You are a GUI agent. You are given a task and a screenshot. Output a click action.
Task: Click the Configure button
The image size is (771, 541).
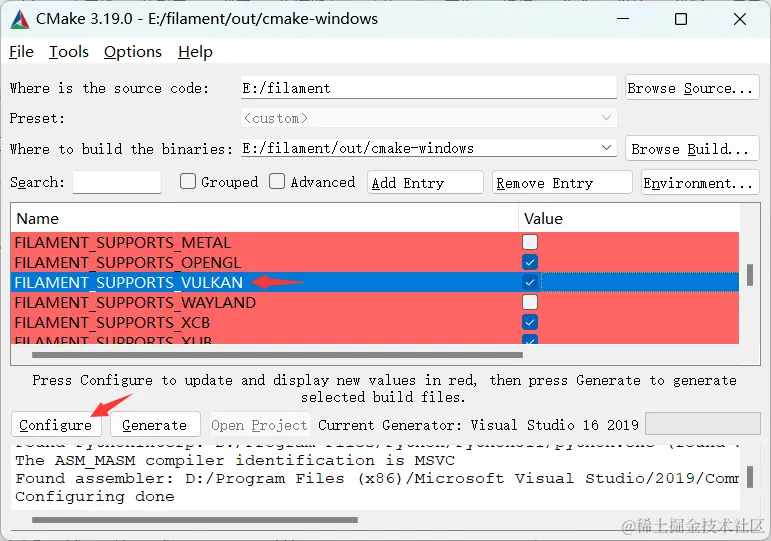point(56,424)
